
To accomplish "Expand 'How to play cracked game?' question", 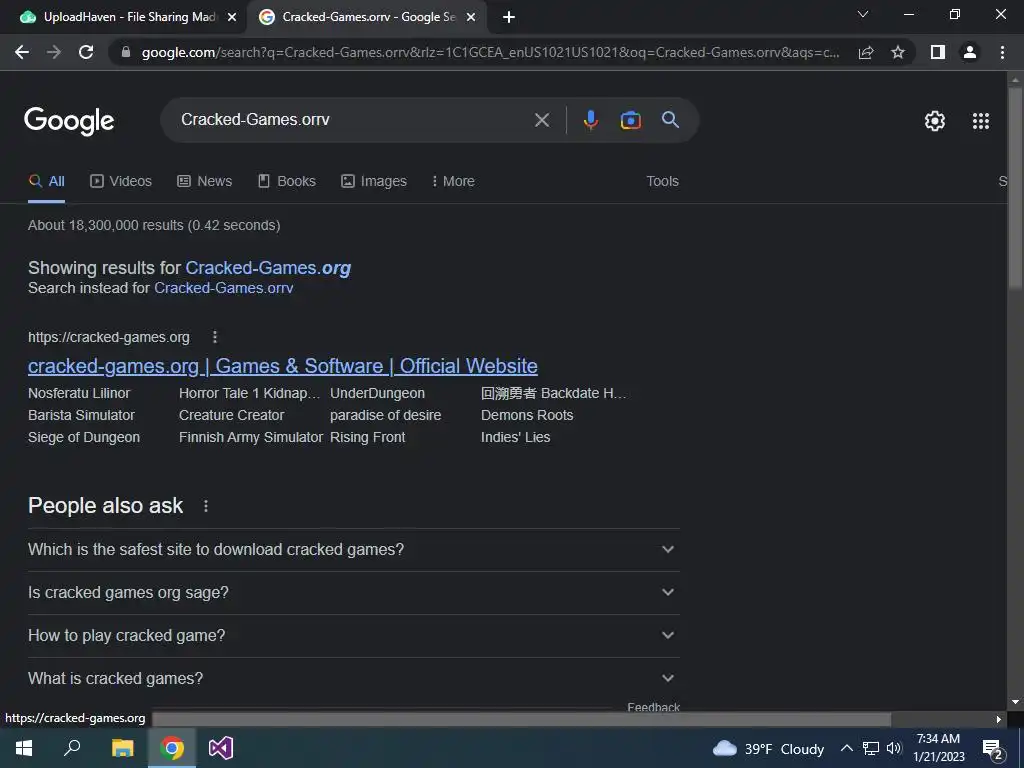I will pyautogui.click(x=353, y=636).
